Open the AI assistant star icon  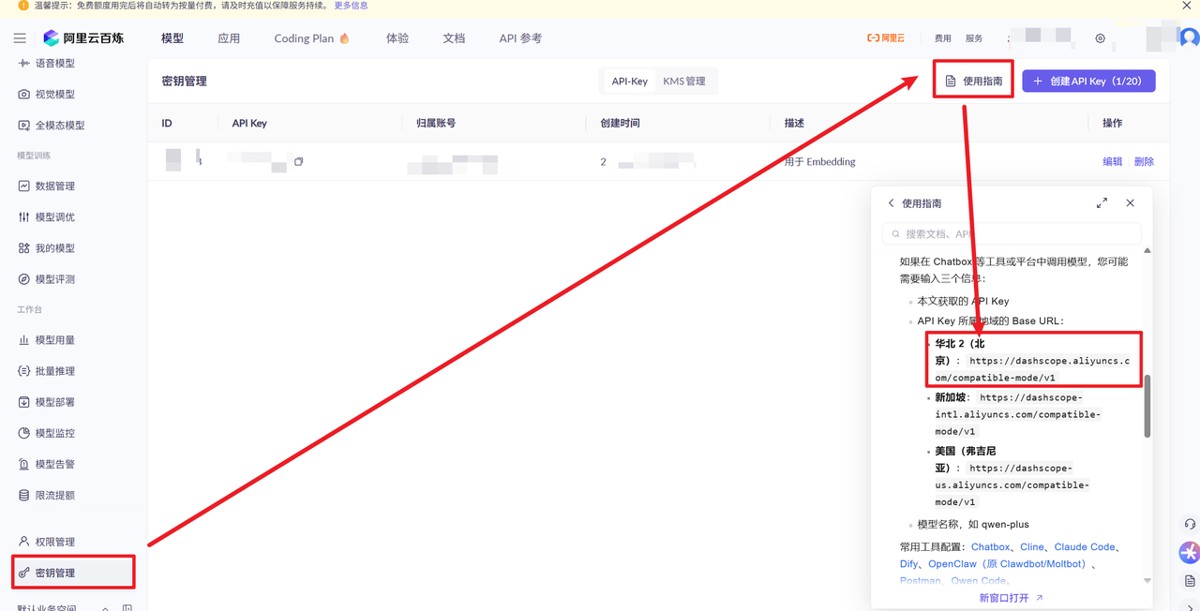pyautogui.click(x=1189, y=552)
